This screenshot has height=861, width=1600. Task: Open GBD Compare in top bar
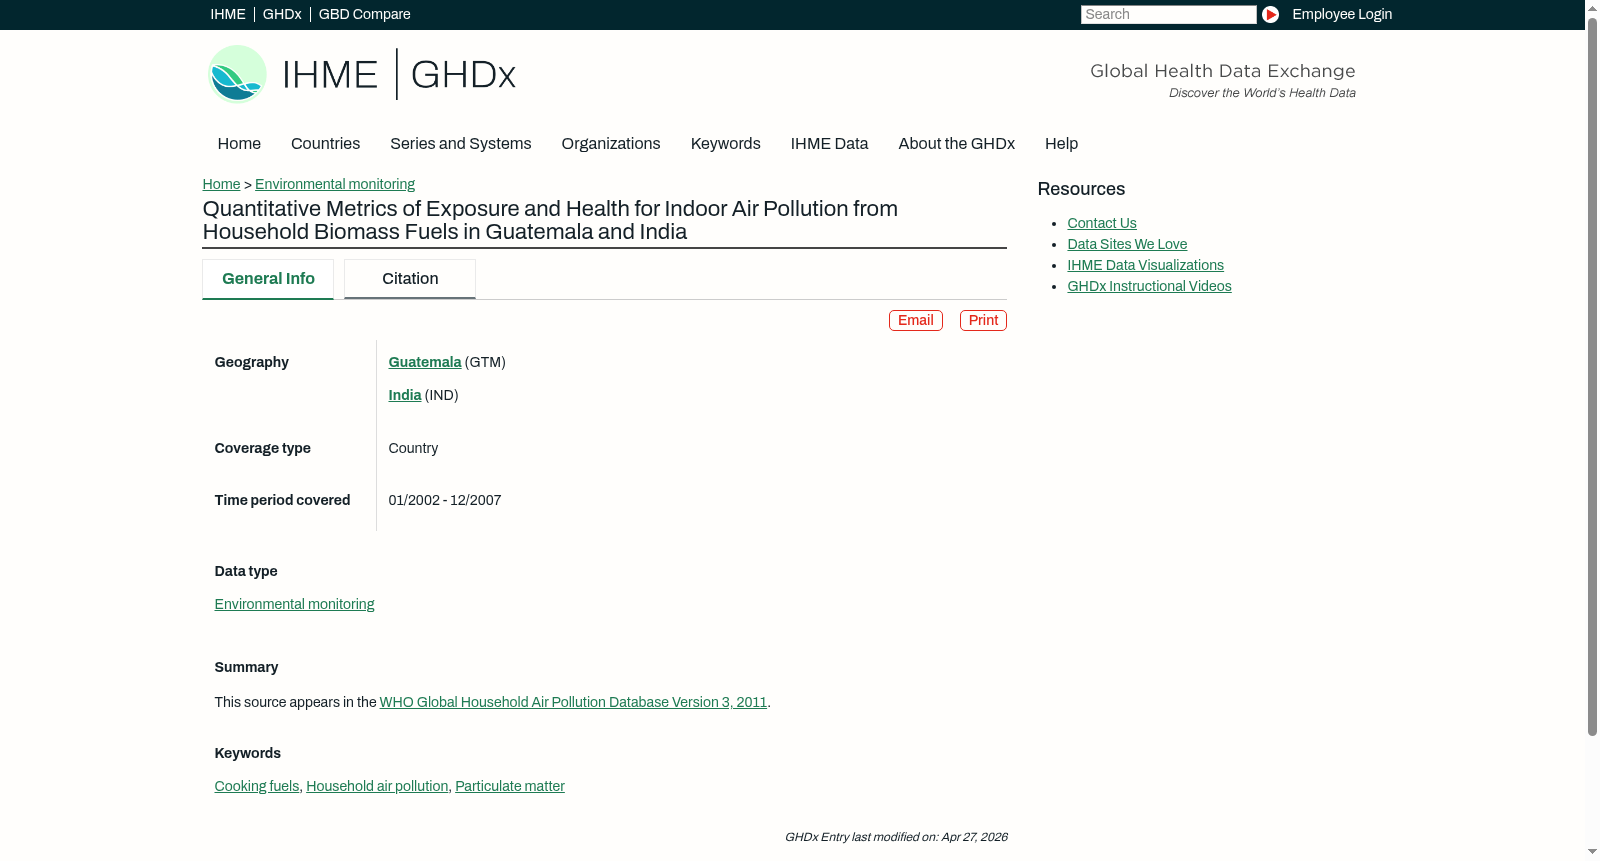pyautogui.click(x=365, y=14)
